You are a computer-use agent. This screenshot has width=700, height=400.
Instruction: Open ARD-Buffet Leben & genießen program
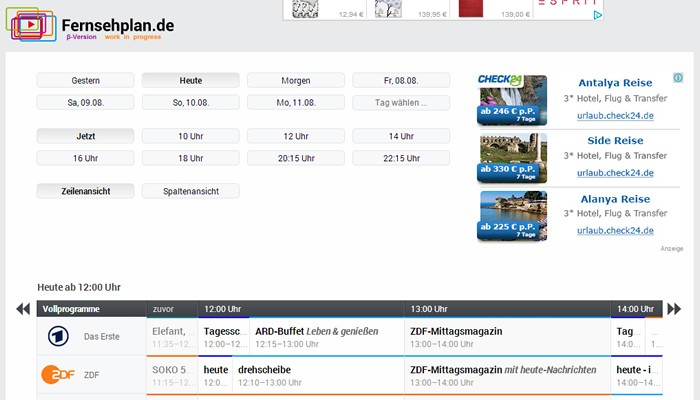327,337
